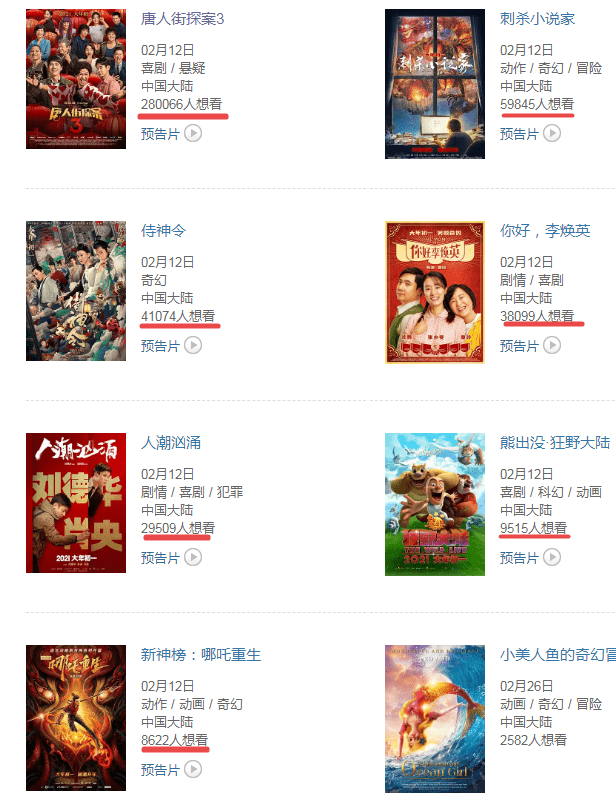Screen dimensions: 616x809
Task: Play trailer icon for 唐人街探案3
Action: (x=193, y=134)
